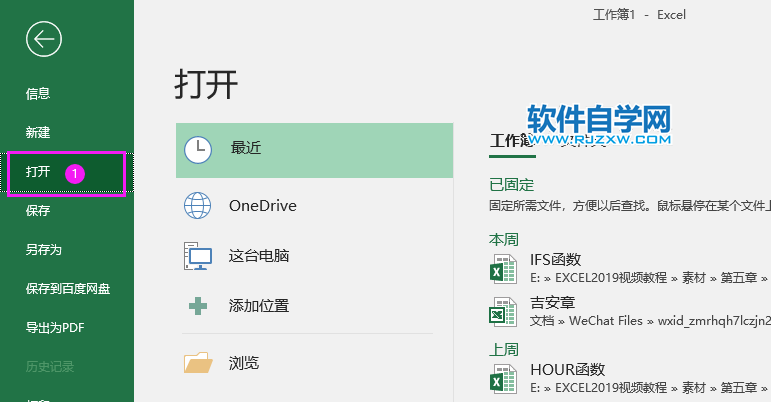Click the HOUR函数 Excel file icon

pos(503,379)
